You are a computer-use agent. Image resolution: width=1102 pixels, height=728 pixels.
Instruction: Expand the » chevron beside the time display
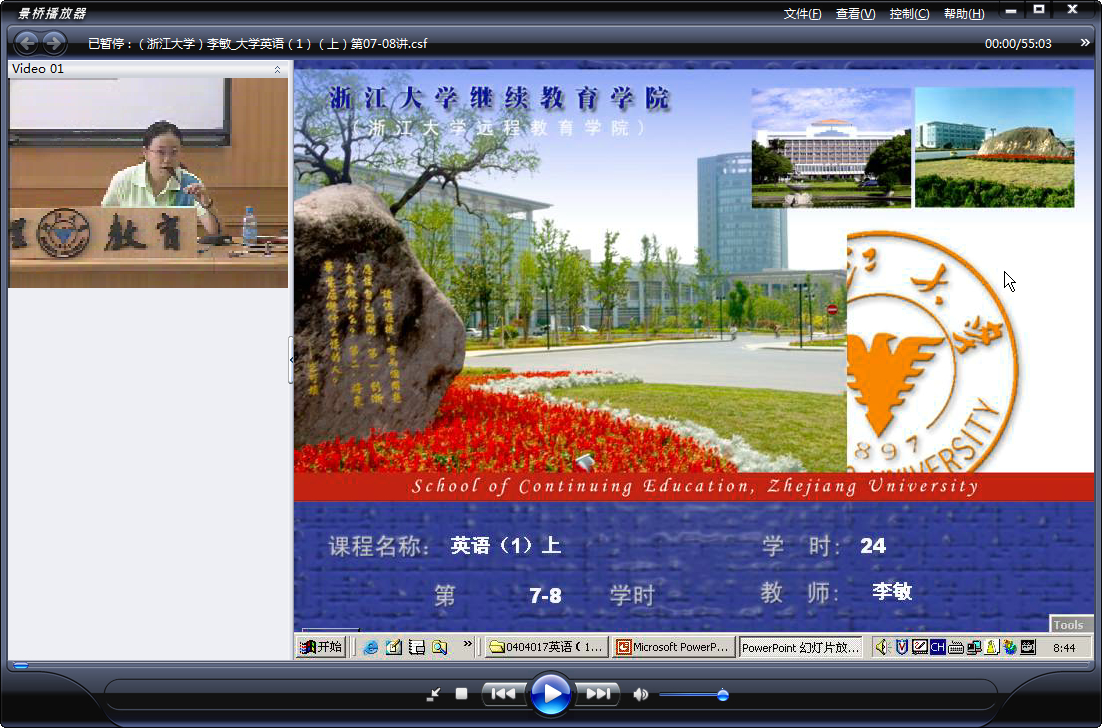(1085, 43)
